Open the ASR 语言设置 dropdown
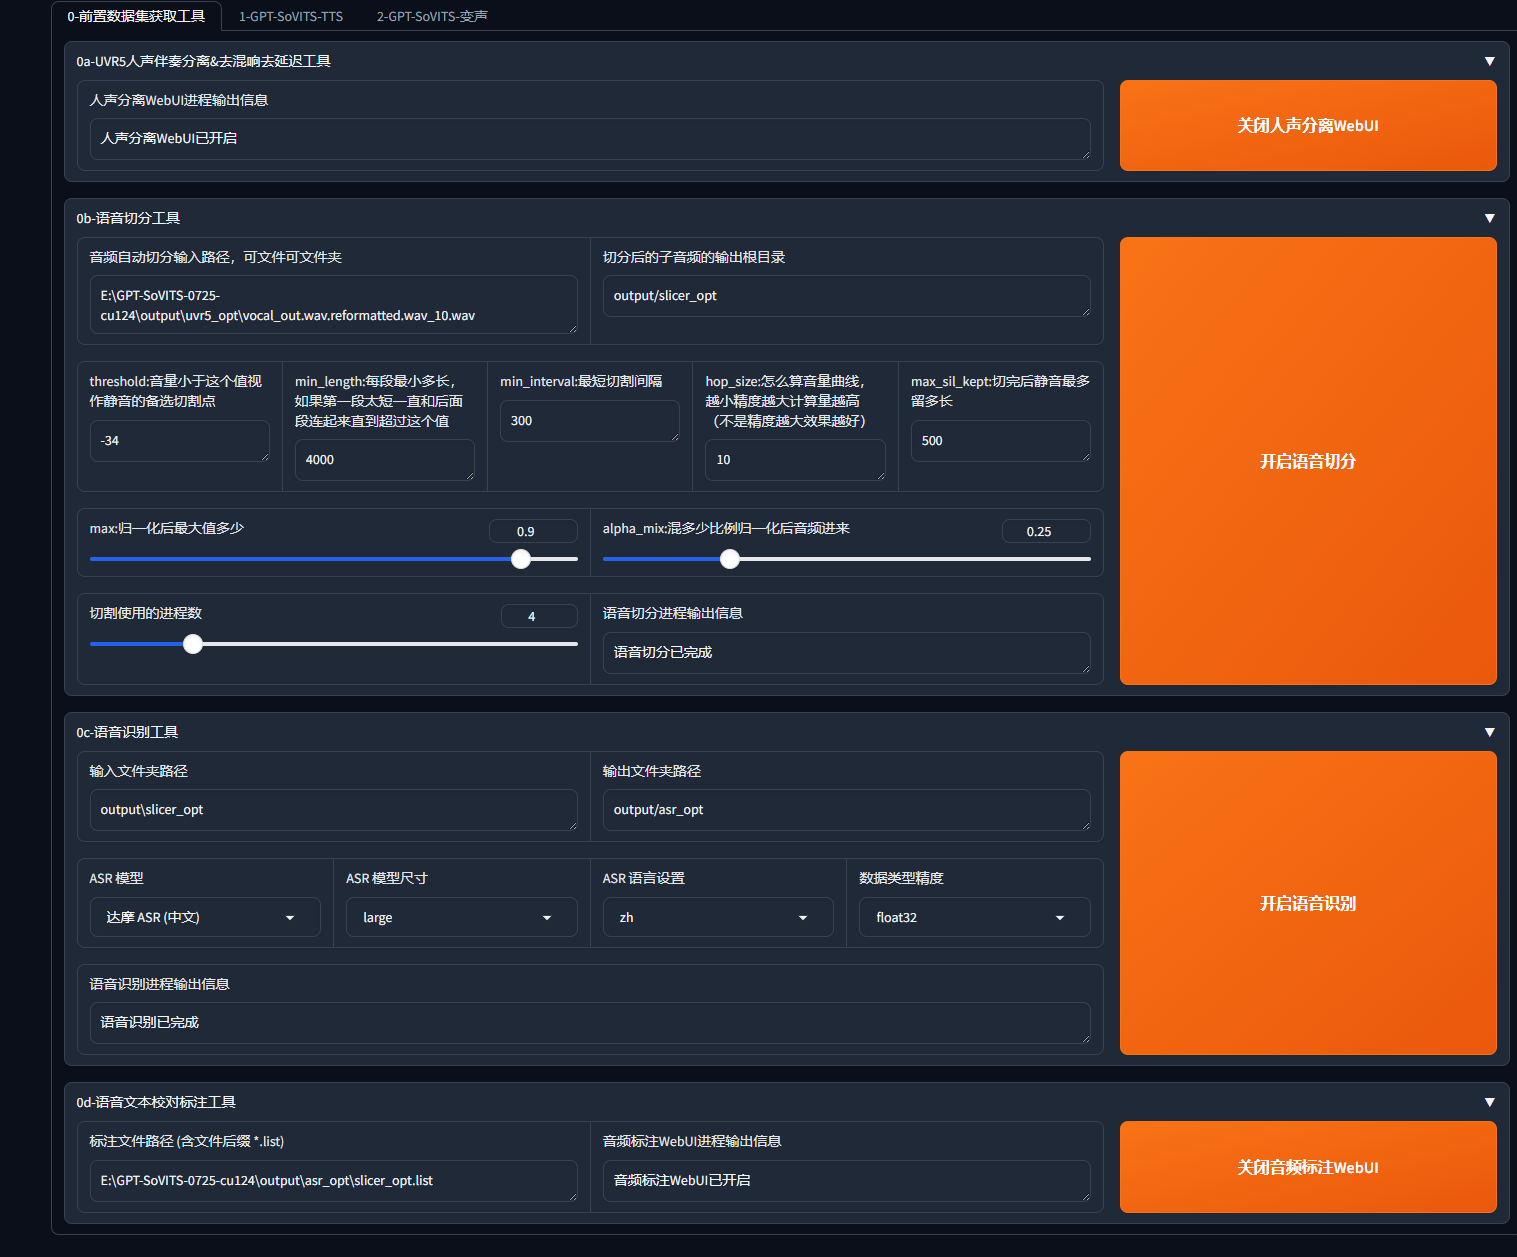 pos(717,917)
